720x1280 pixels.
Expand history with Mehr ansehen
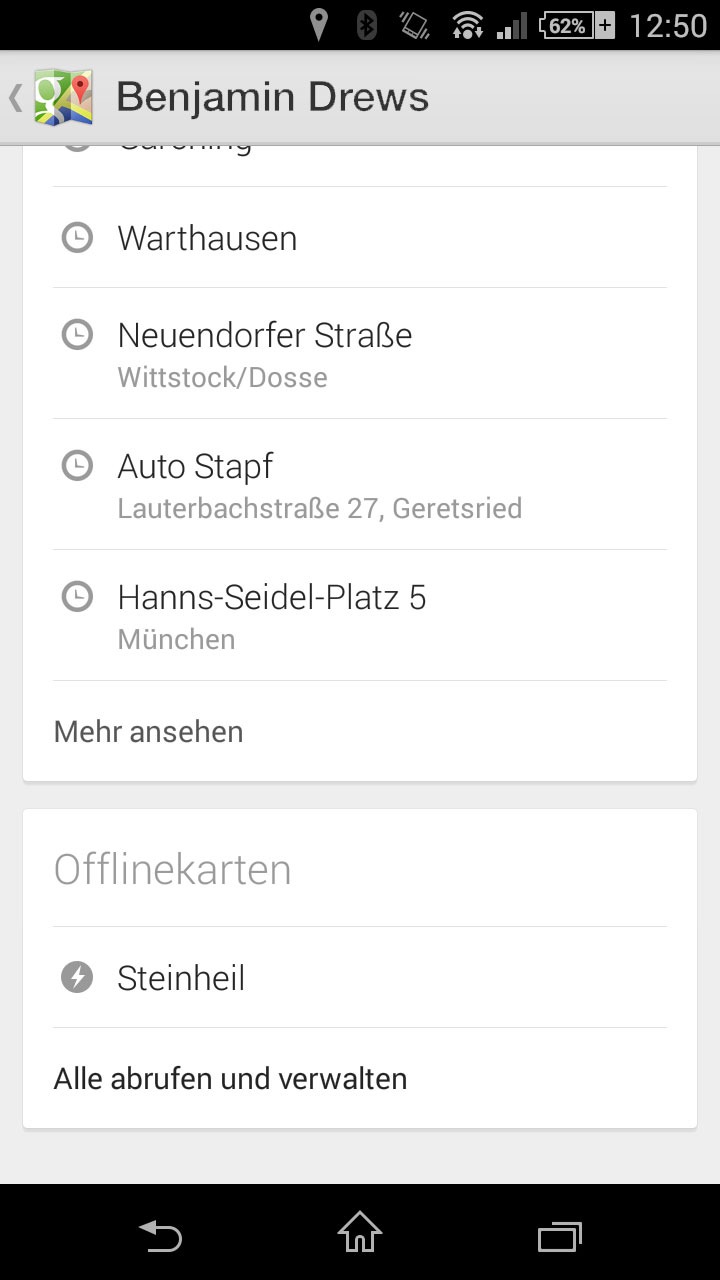coord(149,732)
